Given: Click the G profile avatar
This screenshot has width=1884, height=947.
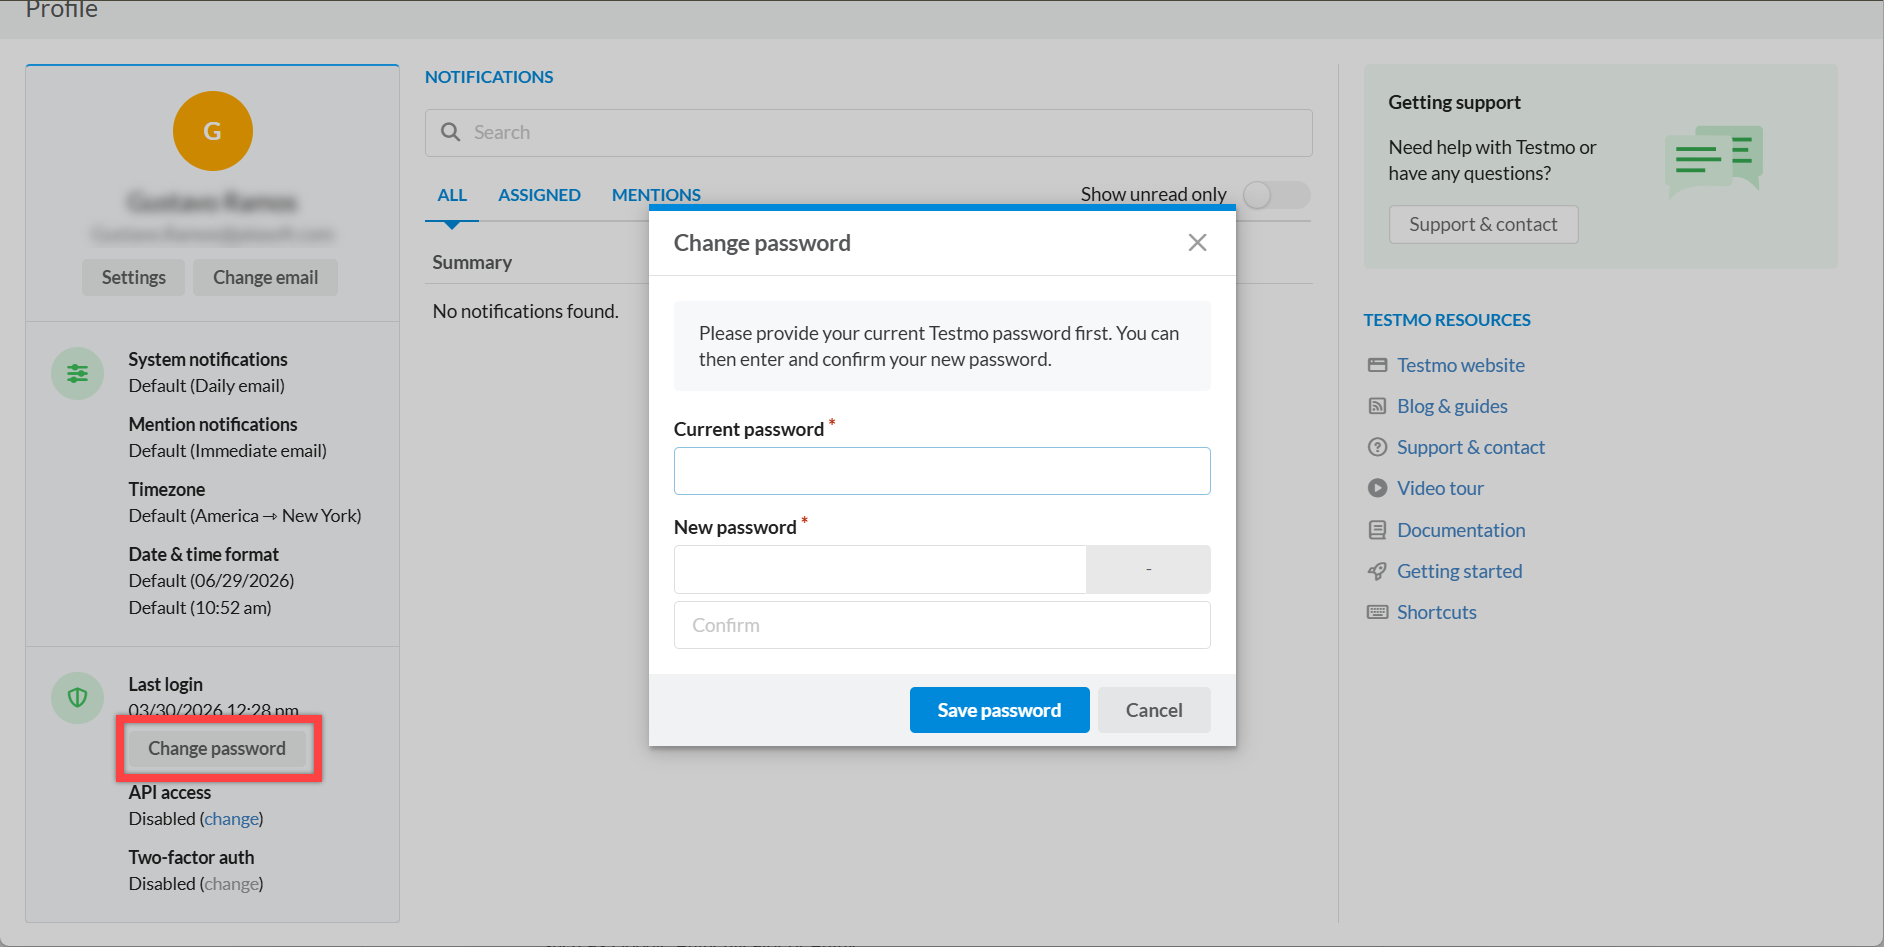Looking at the screenshot, I should click(213, 131).
